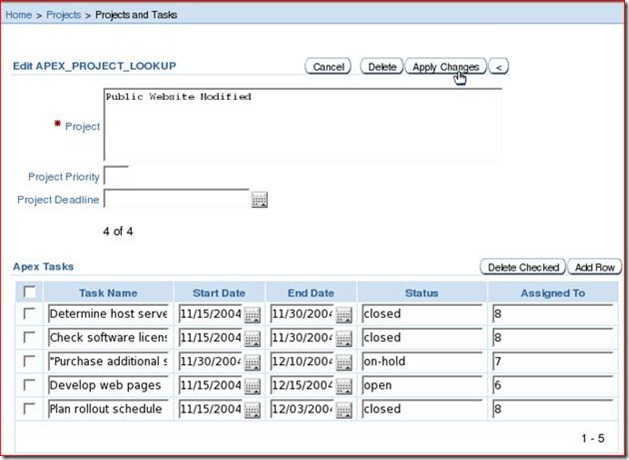629x460 pixels.
Task: Edit Assigned To field with value 7
Action: tap(553, 361)
